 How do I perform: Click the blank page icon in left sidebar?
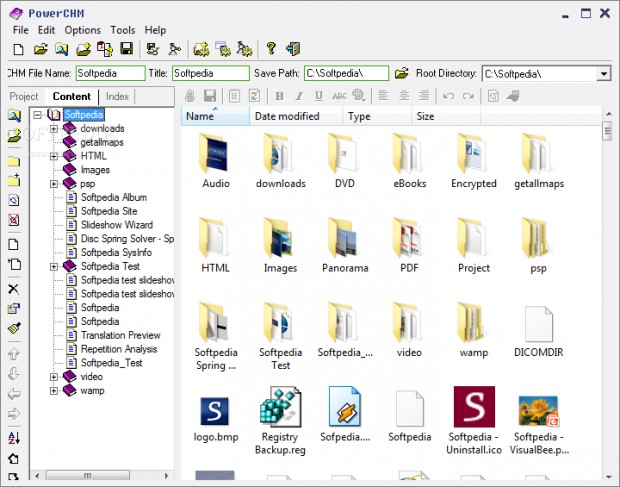(13, 244)
